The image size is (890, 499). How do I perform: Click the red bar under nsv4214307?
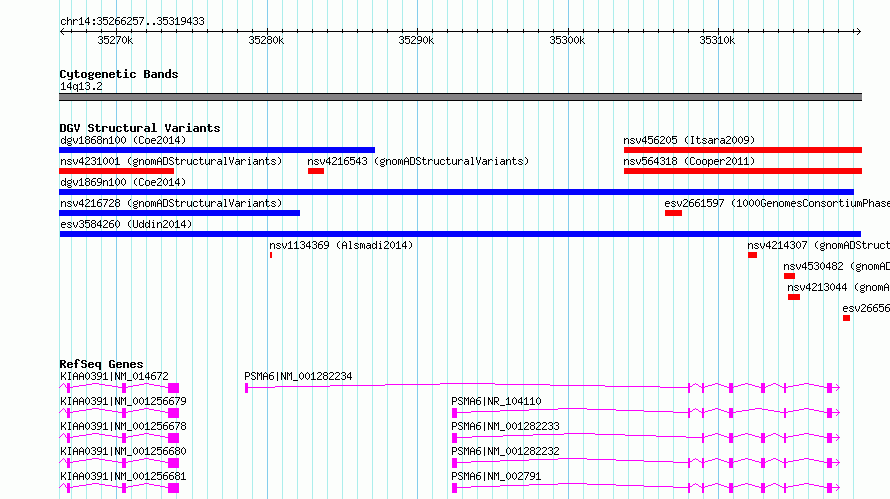[753, 255]
